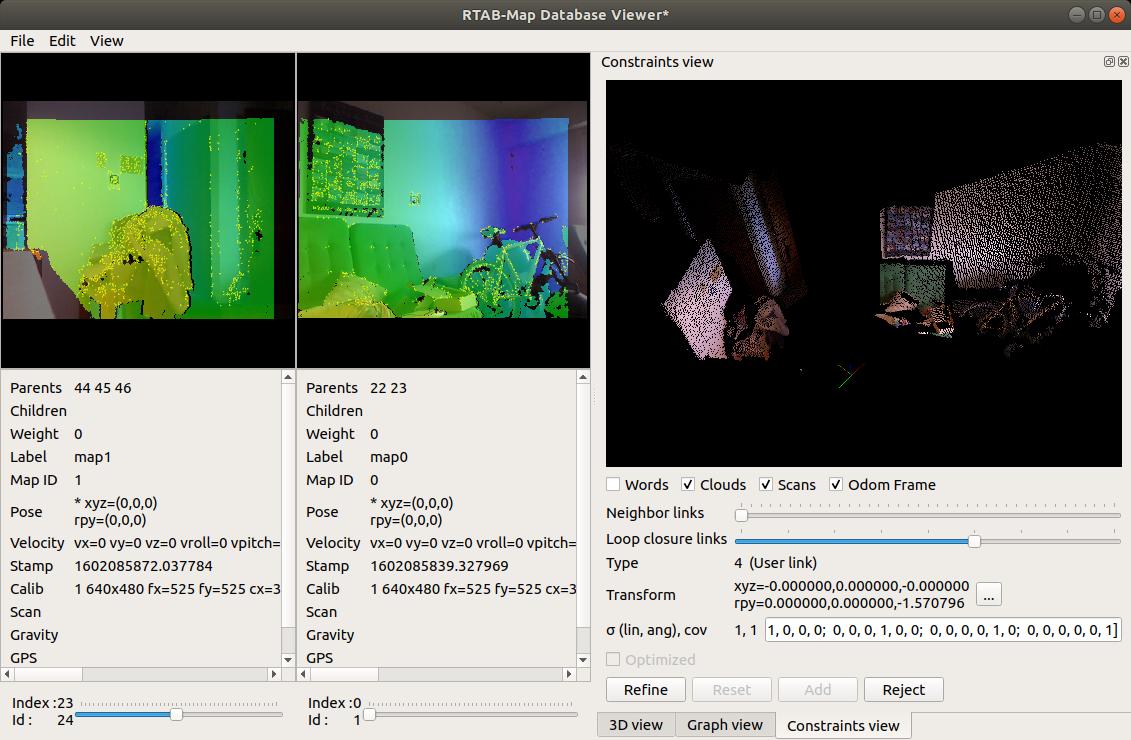Click the covariance matrix input field
1131x740 pixels.
[x=943, y=630]
